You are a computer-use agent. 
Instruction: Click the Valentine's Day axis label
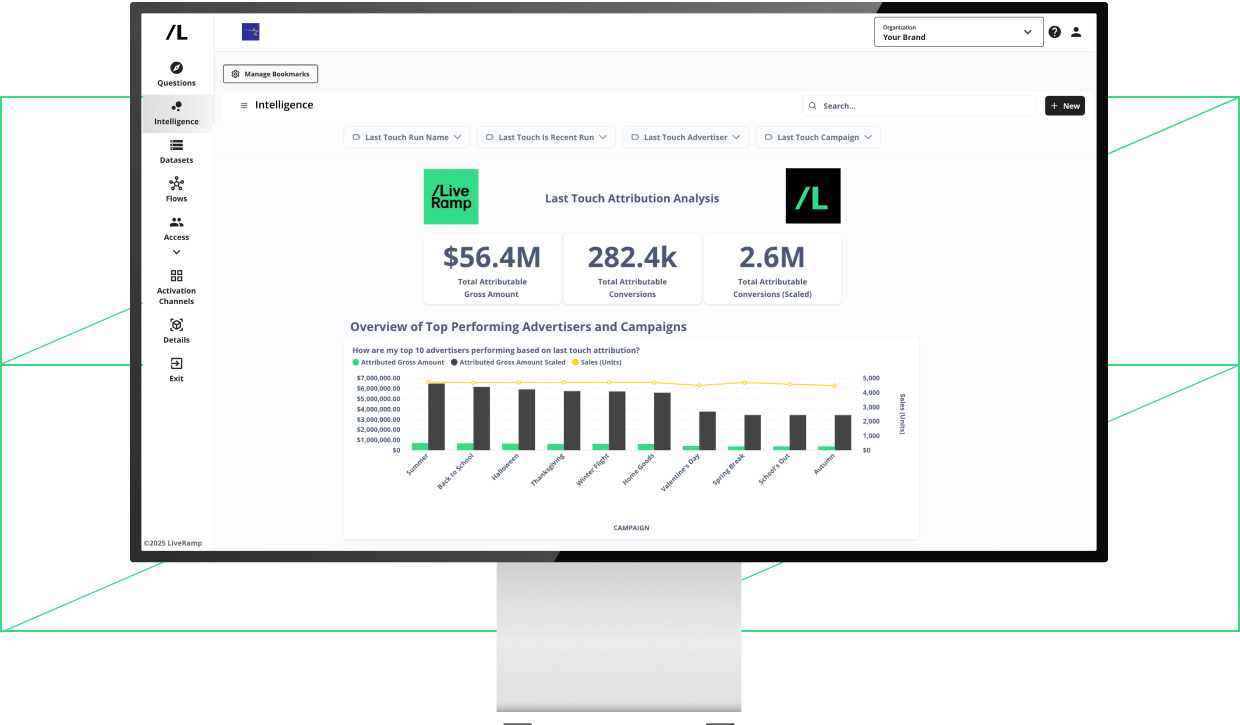(x=681, y=472)
